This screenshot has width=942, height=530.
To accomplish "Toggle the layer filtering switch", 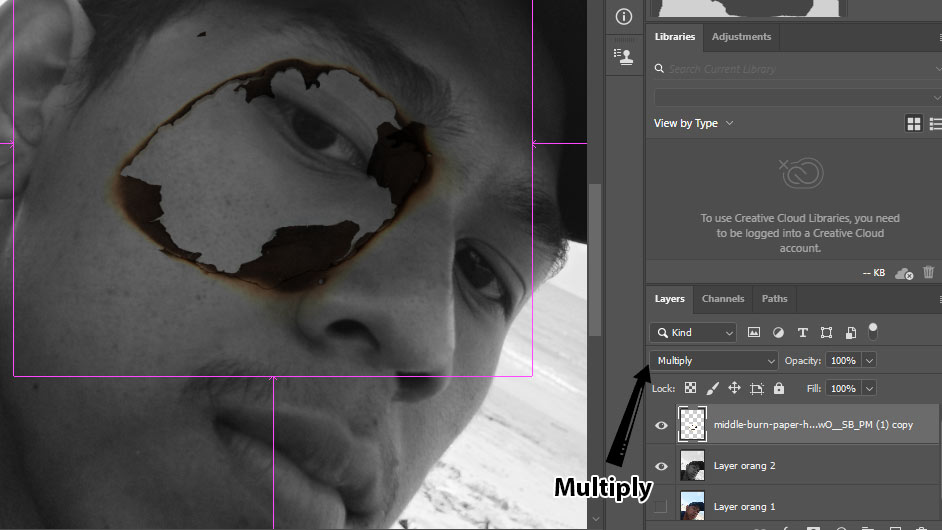I will click(x=873, y=330).
